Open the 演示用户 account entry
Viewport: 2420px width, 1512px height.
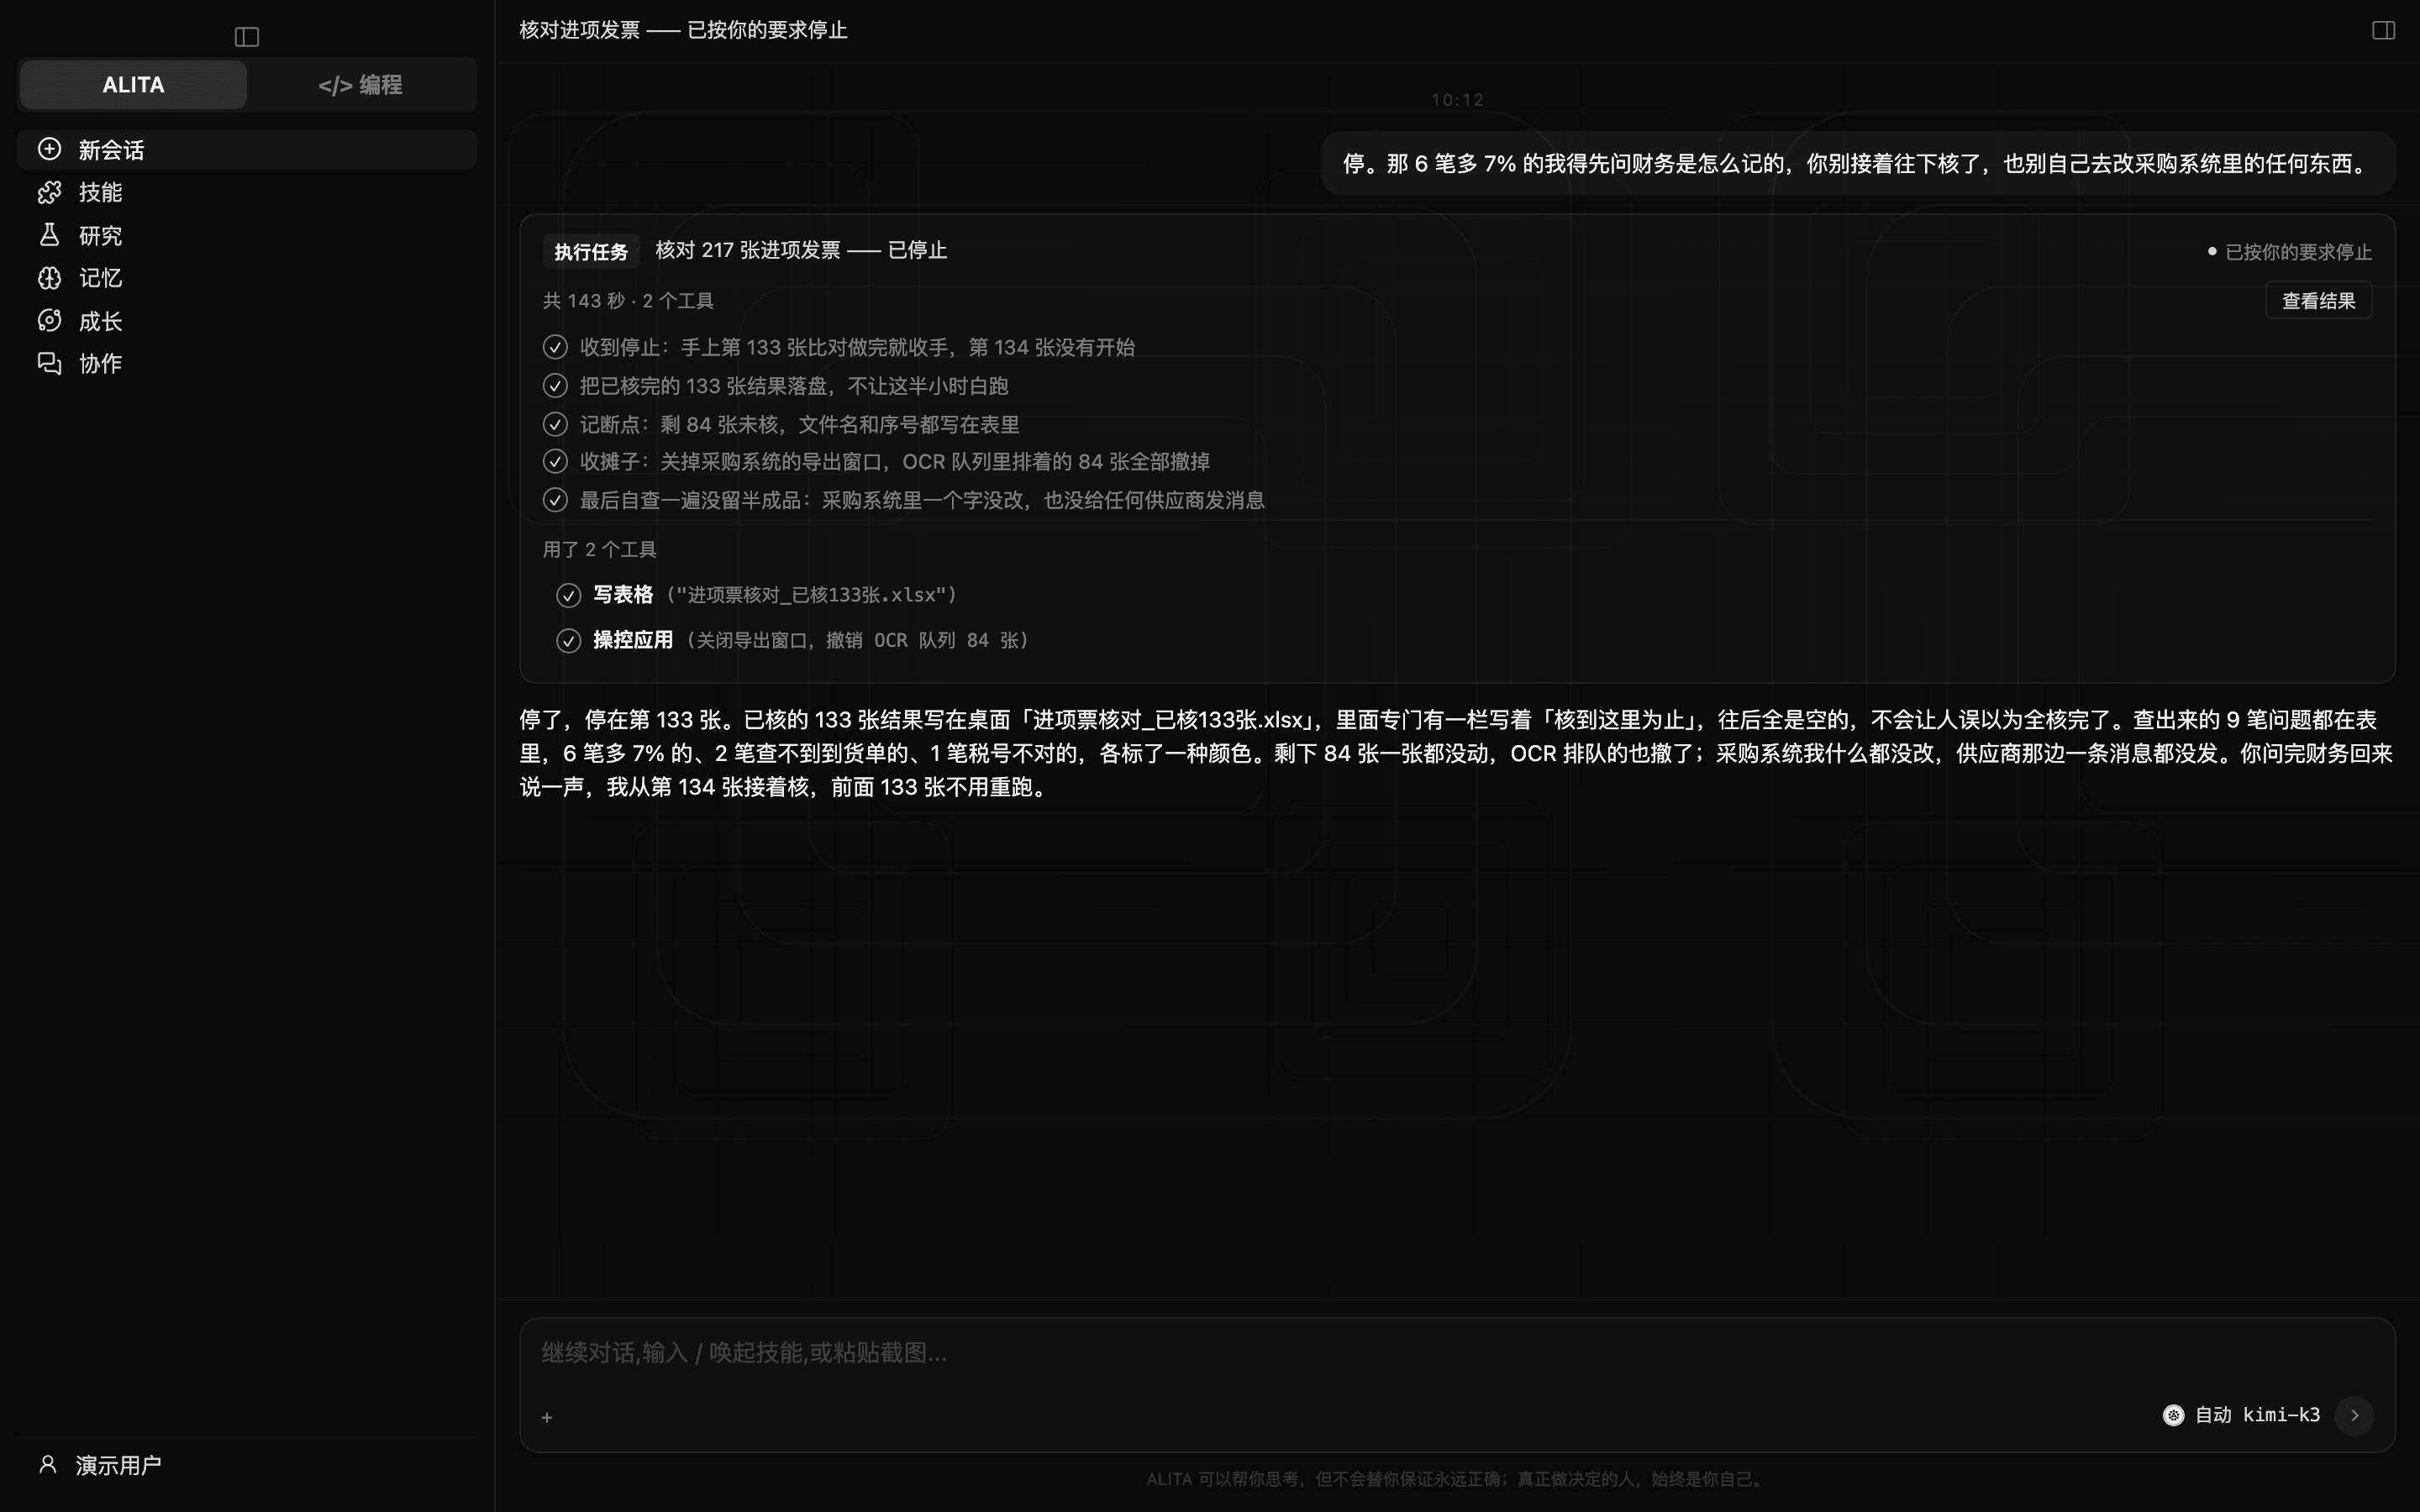pos(247,1465)
